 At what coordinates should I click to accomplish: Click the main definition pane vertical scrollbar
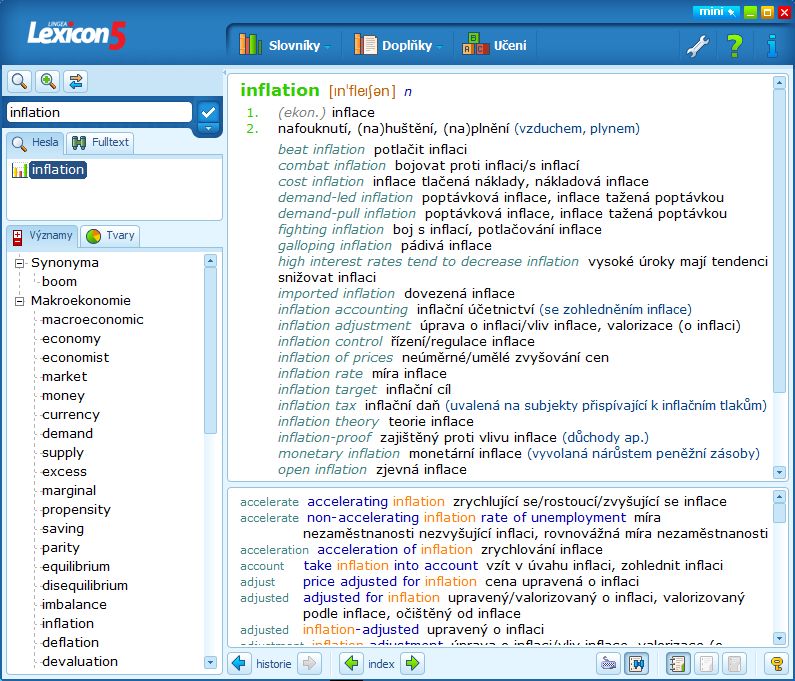tap(779, 277)
